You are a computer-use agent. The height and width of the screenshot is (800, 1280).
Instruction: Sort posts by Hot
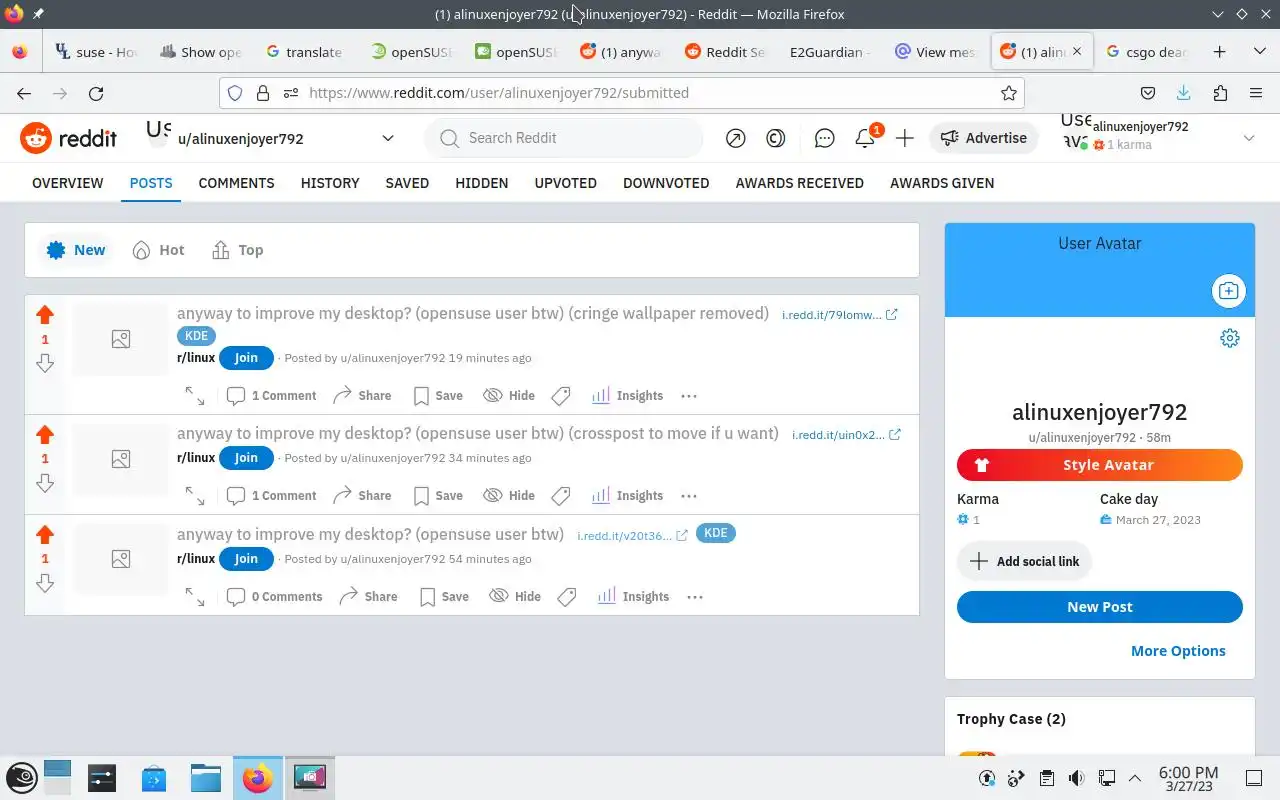click(x=159, y=250)
